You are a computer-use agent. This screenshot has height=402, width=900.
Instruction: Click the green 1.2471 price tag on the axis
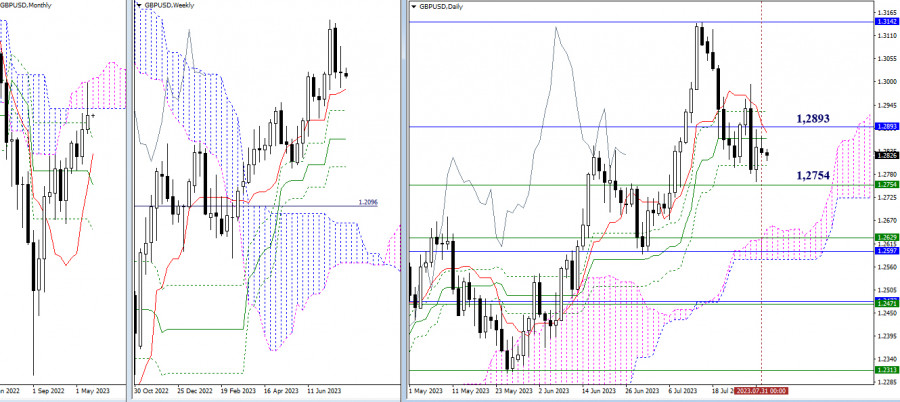[x=886, y=303]
